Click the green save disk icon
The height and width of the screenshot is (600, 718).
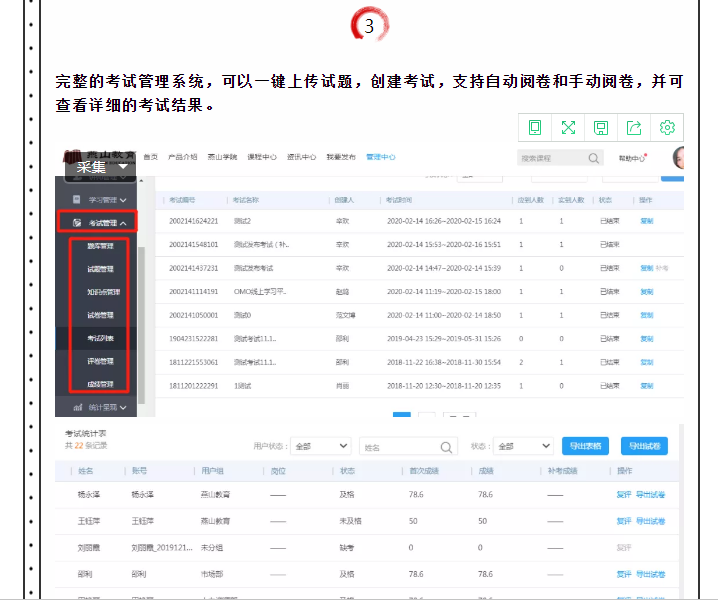[601, 128]
